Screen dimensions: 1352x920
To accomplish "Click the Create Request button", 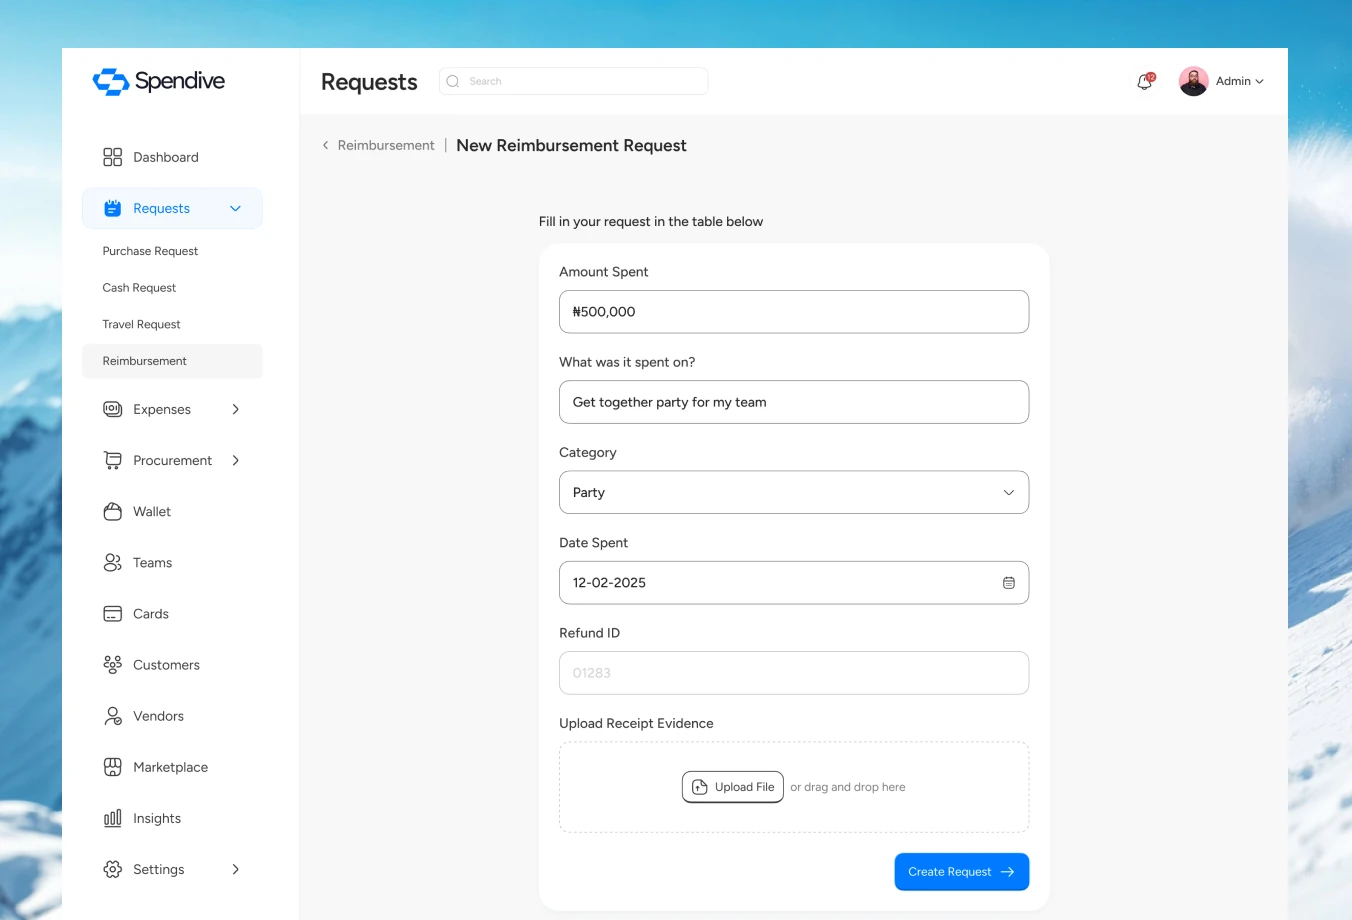I will coord(962,872).
